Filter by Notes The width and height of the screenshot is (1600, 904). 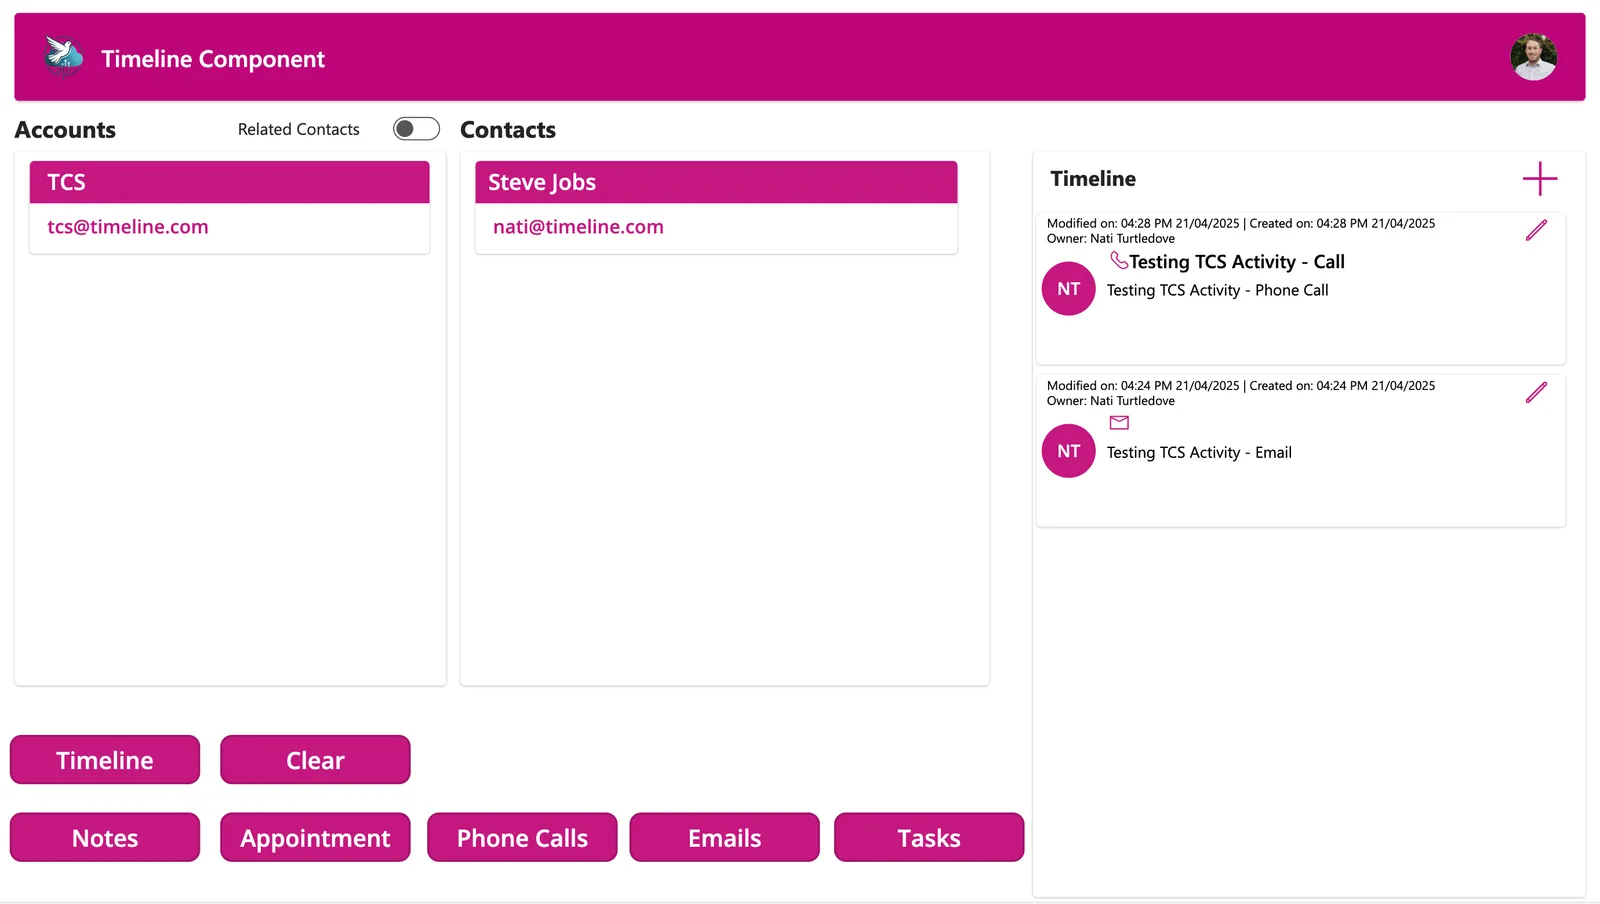click(x=105, y=838)
